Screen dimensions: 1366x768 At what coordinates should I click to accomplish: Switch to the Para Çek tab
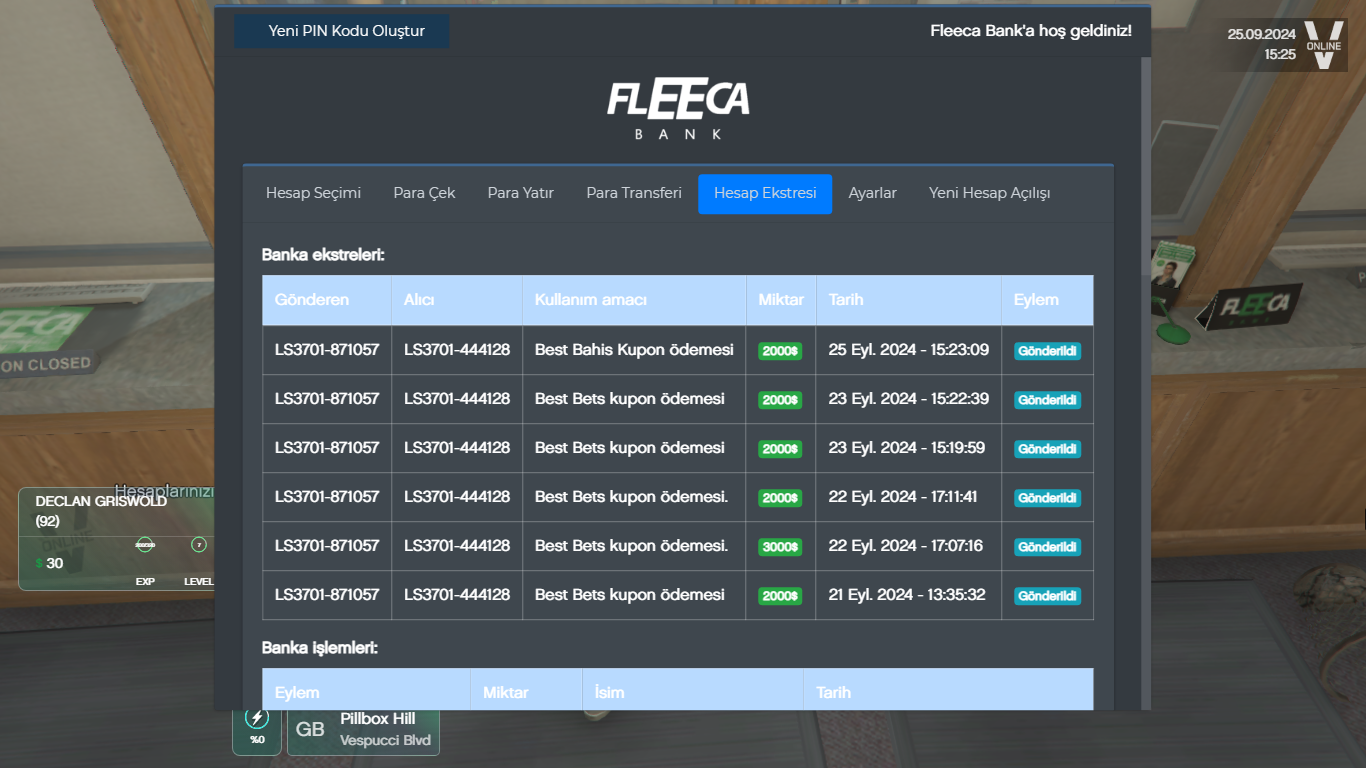[424, 193]
